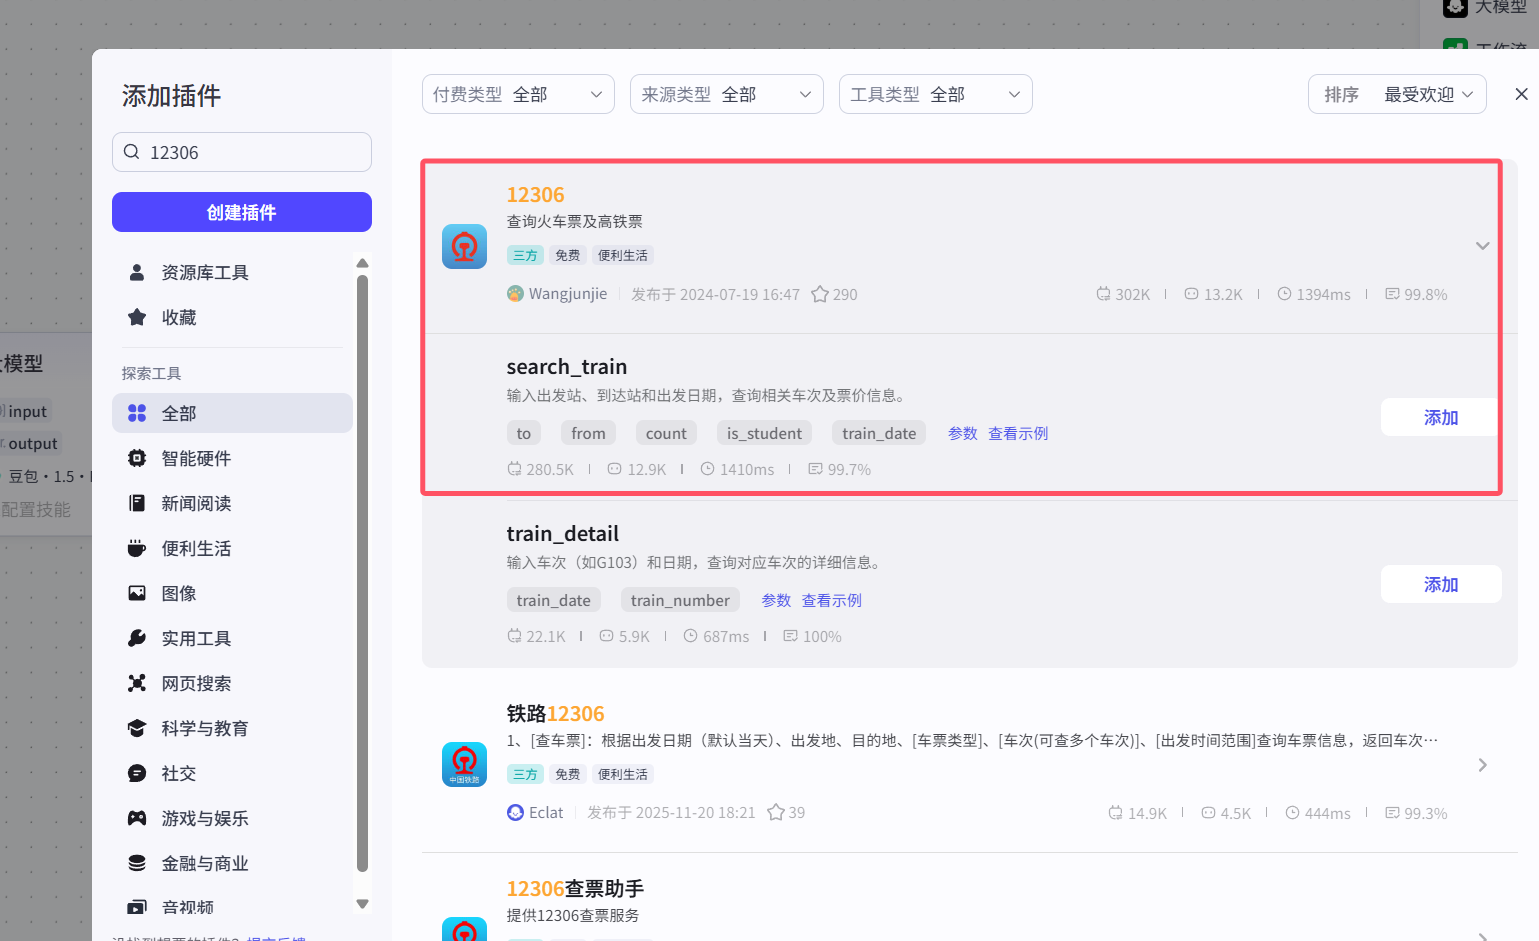Click the train_number parameter tag

coord(680,600)
